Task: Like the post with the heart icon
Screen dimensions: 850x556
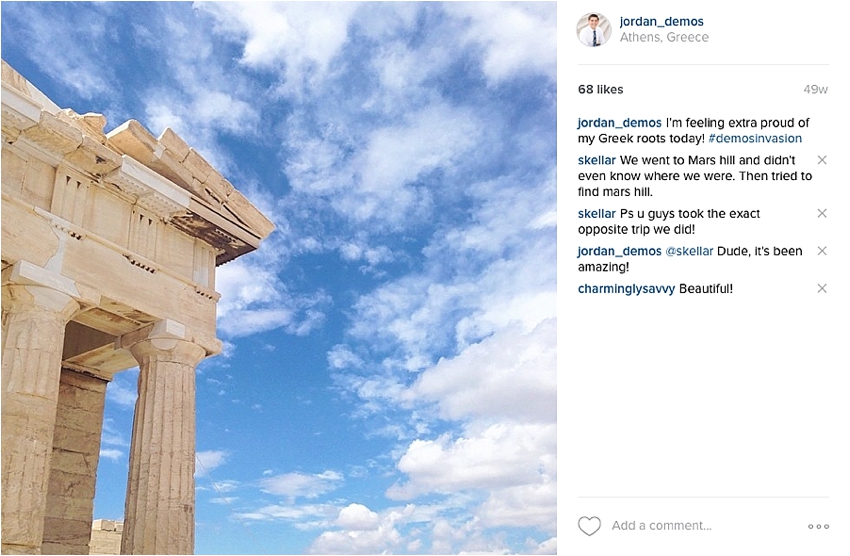Action: 589,526
